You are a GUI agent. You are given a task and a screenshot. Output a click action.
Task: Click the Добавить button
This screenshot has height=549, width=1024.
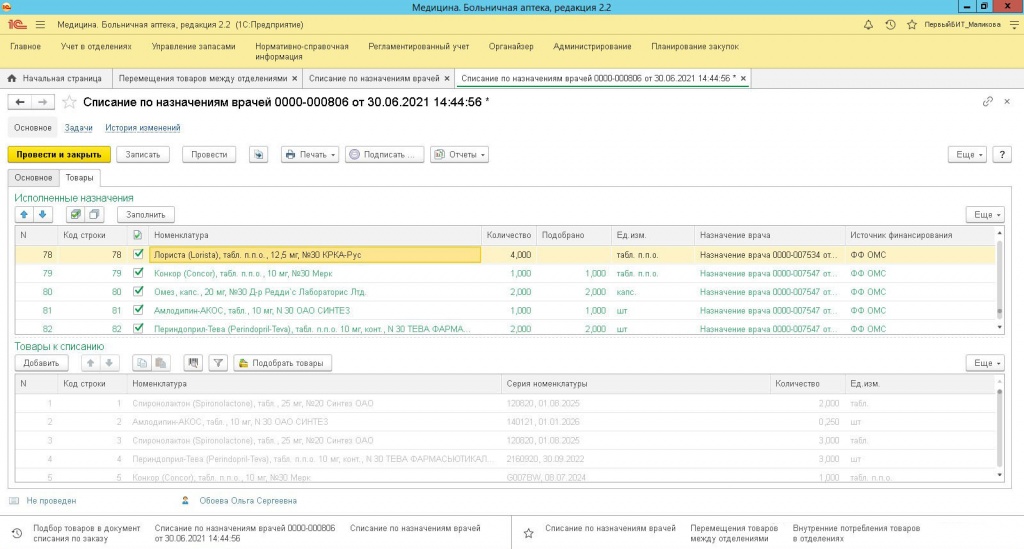coord(41,363)
